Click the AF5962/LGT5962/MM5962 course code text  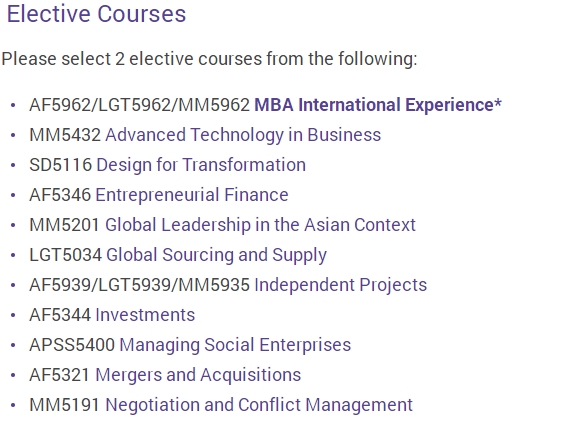[140, 105]
